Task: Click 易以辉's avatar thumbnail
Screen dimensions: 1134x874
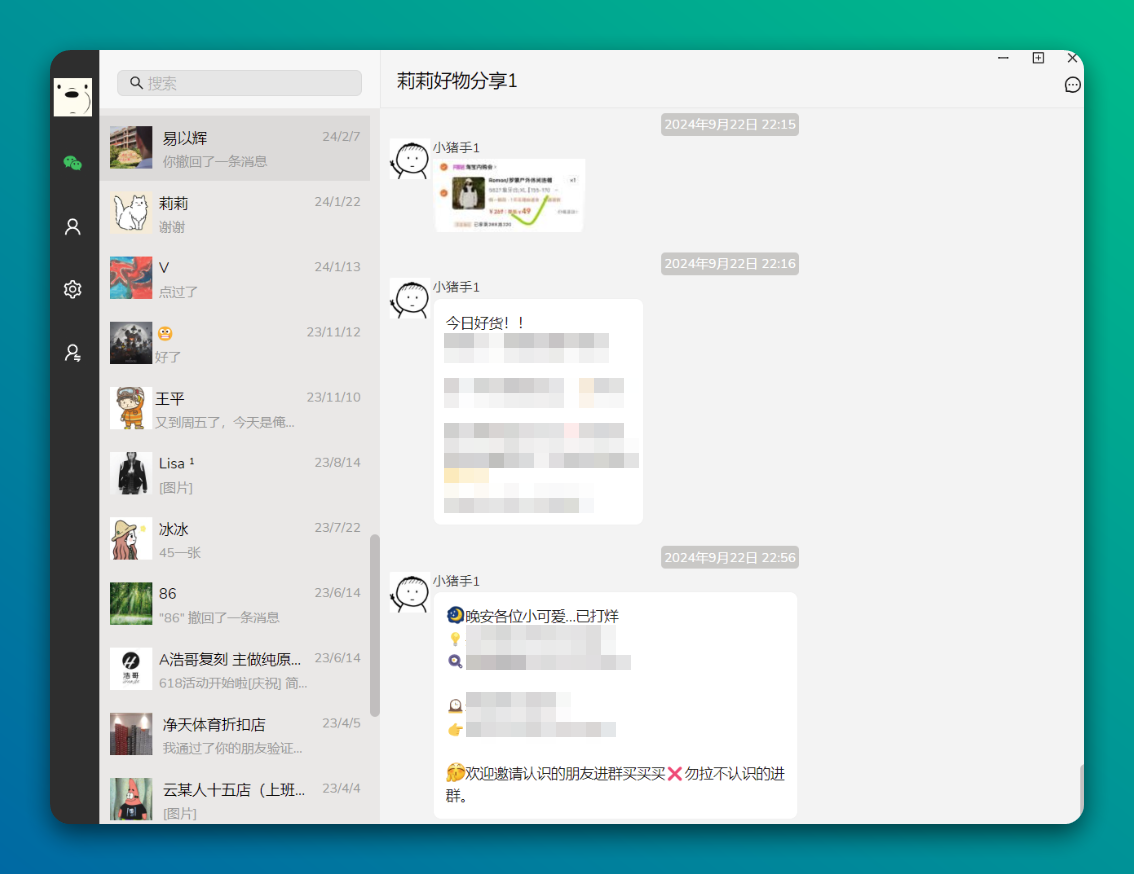Action: coord(131,148)
